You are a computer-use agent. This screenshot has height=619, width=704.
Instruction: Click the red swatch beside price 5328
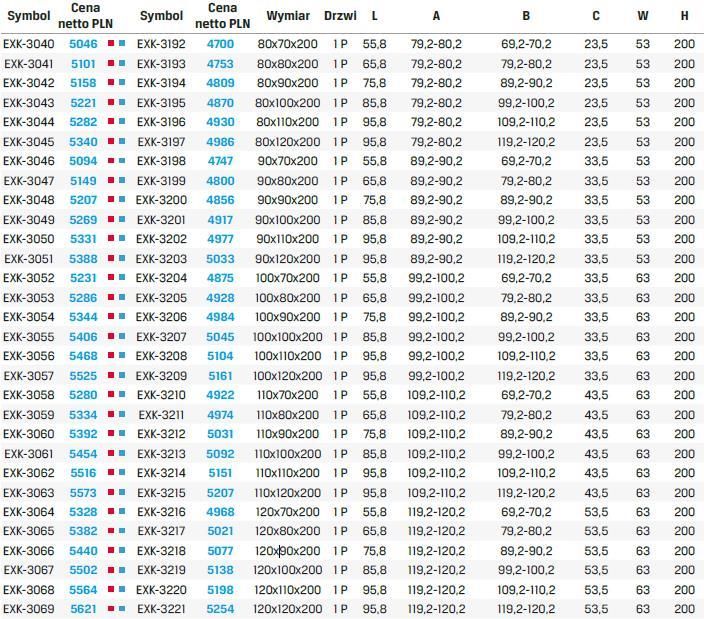point(111,512)
